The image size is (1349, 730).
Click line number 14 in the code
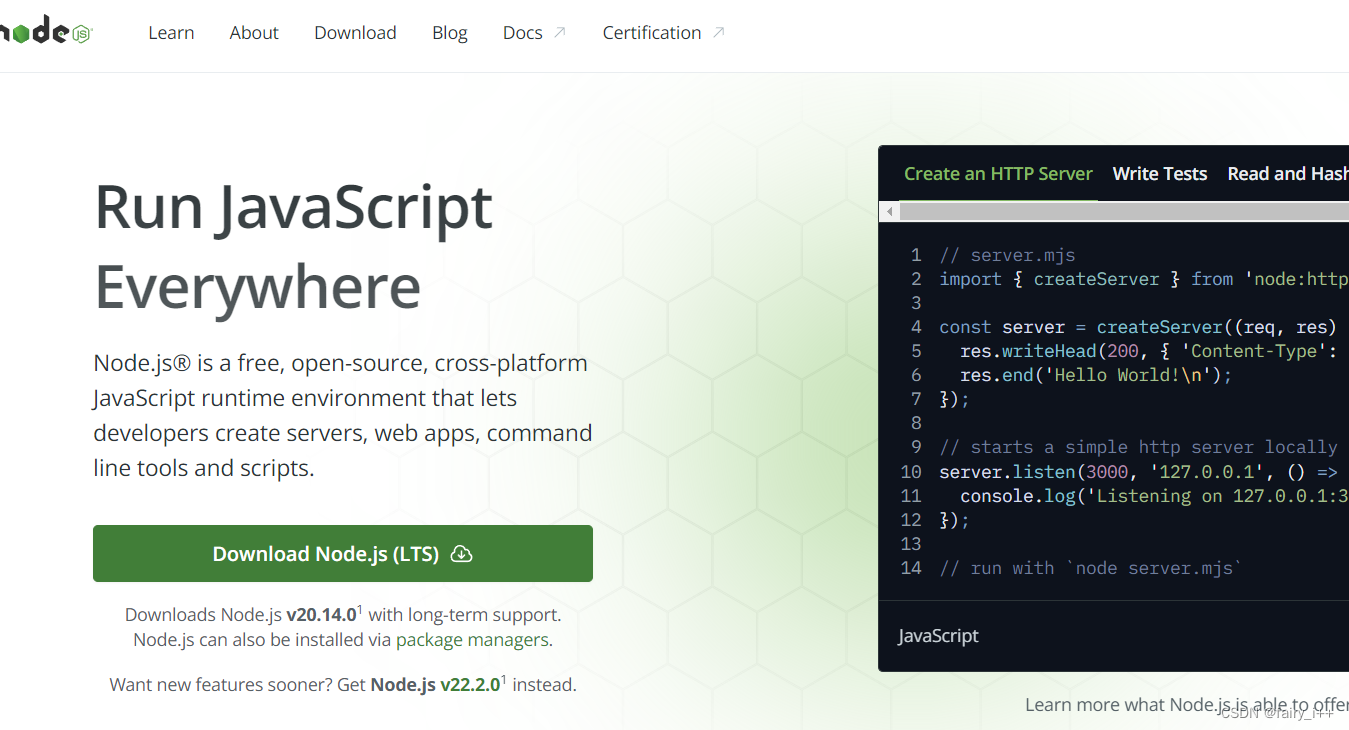911,568
